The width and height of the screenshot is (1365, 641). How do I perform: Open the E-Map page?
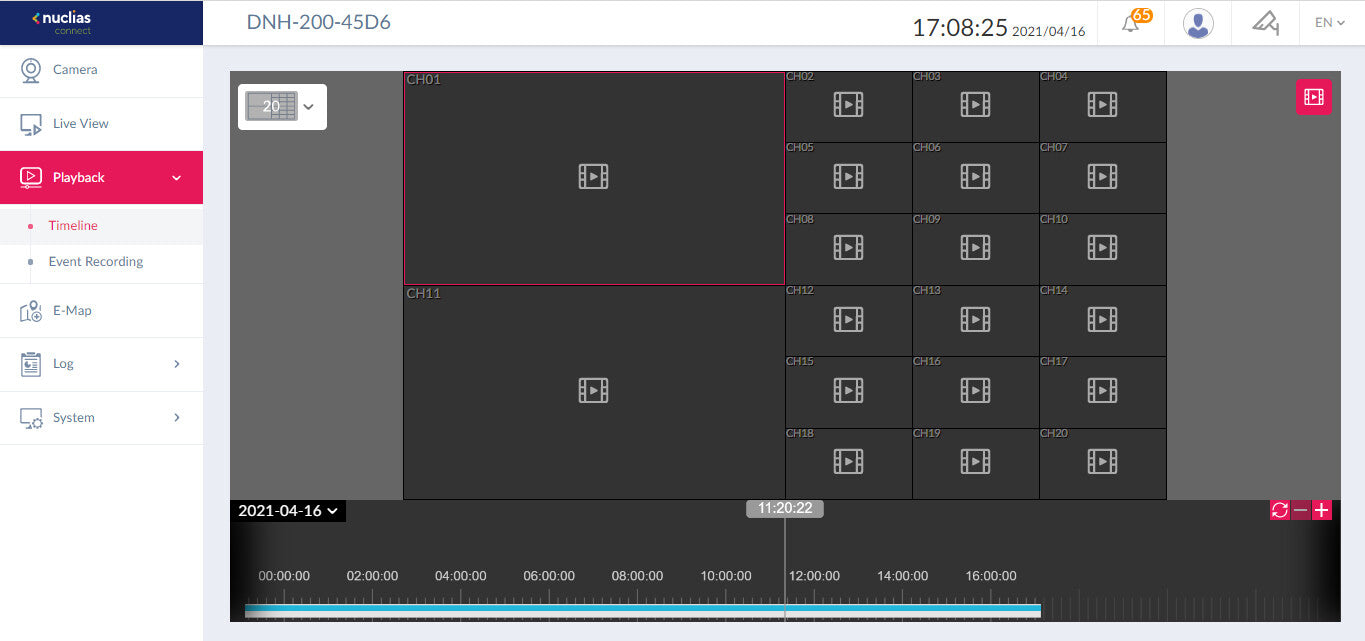pyautogui.click(x=101, y=311)
